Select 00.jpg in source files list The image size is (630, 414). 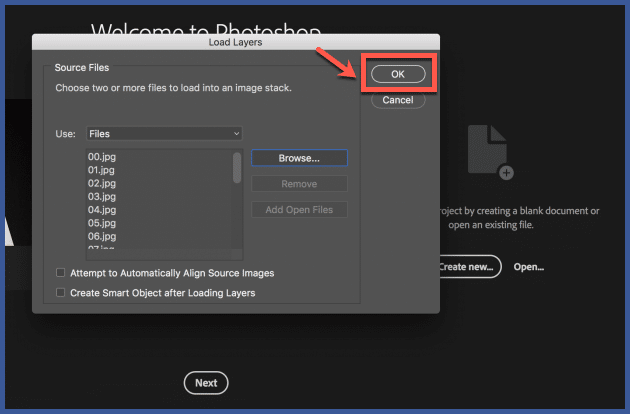click(x=102, y=157)
